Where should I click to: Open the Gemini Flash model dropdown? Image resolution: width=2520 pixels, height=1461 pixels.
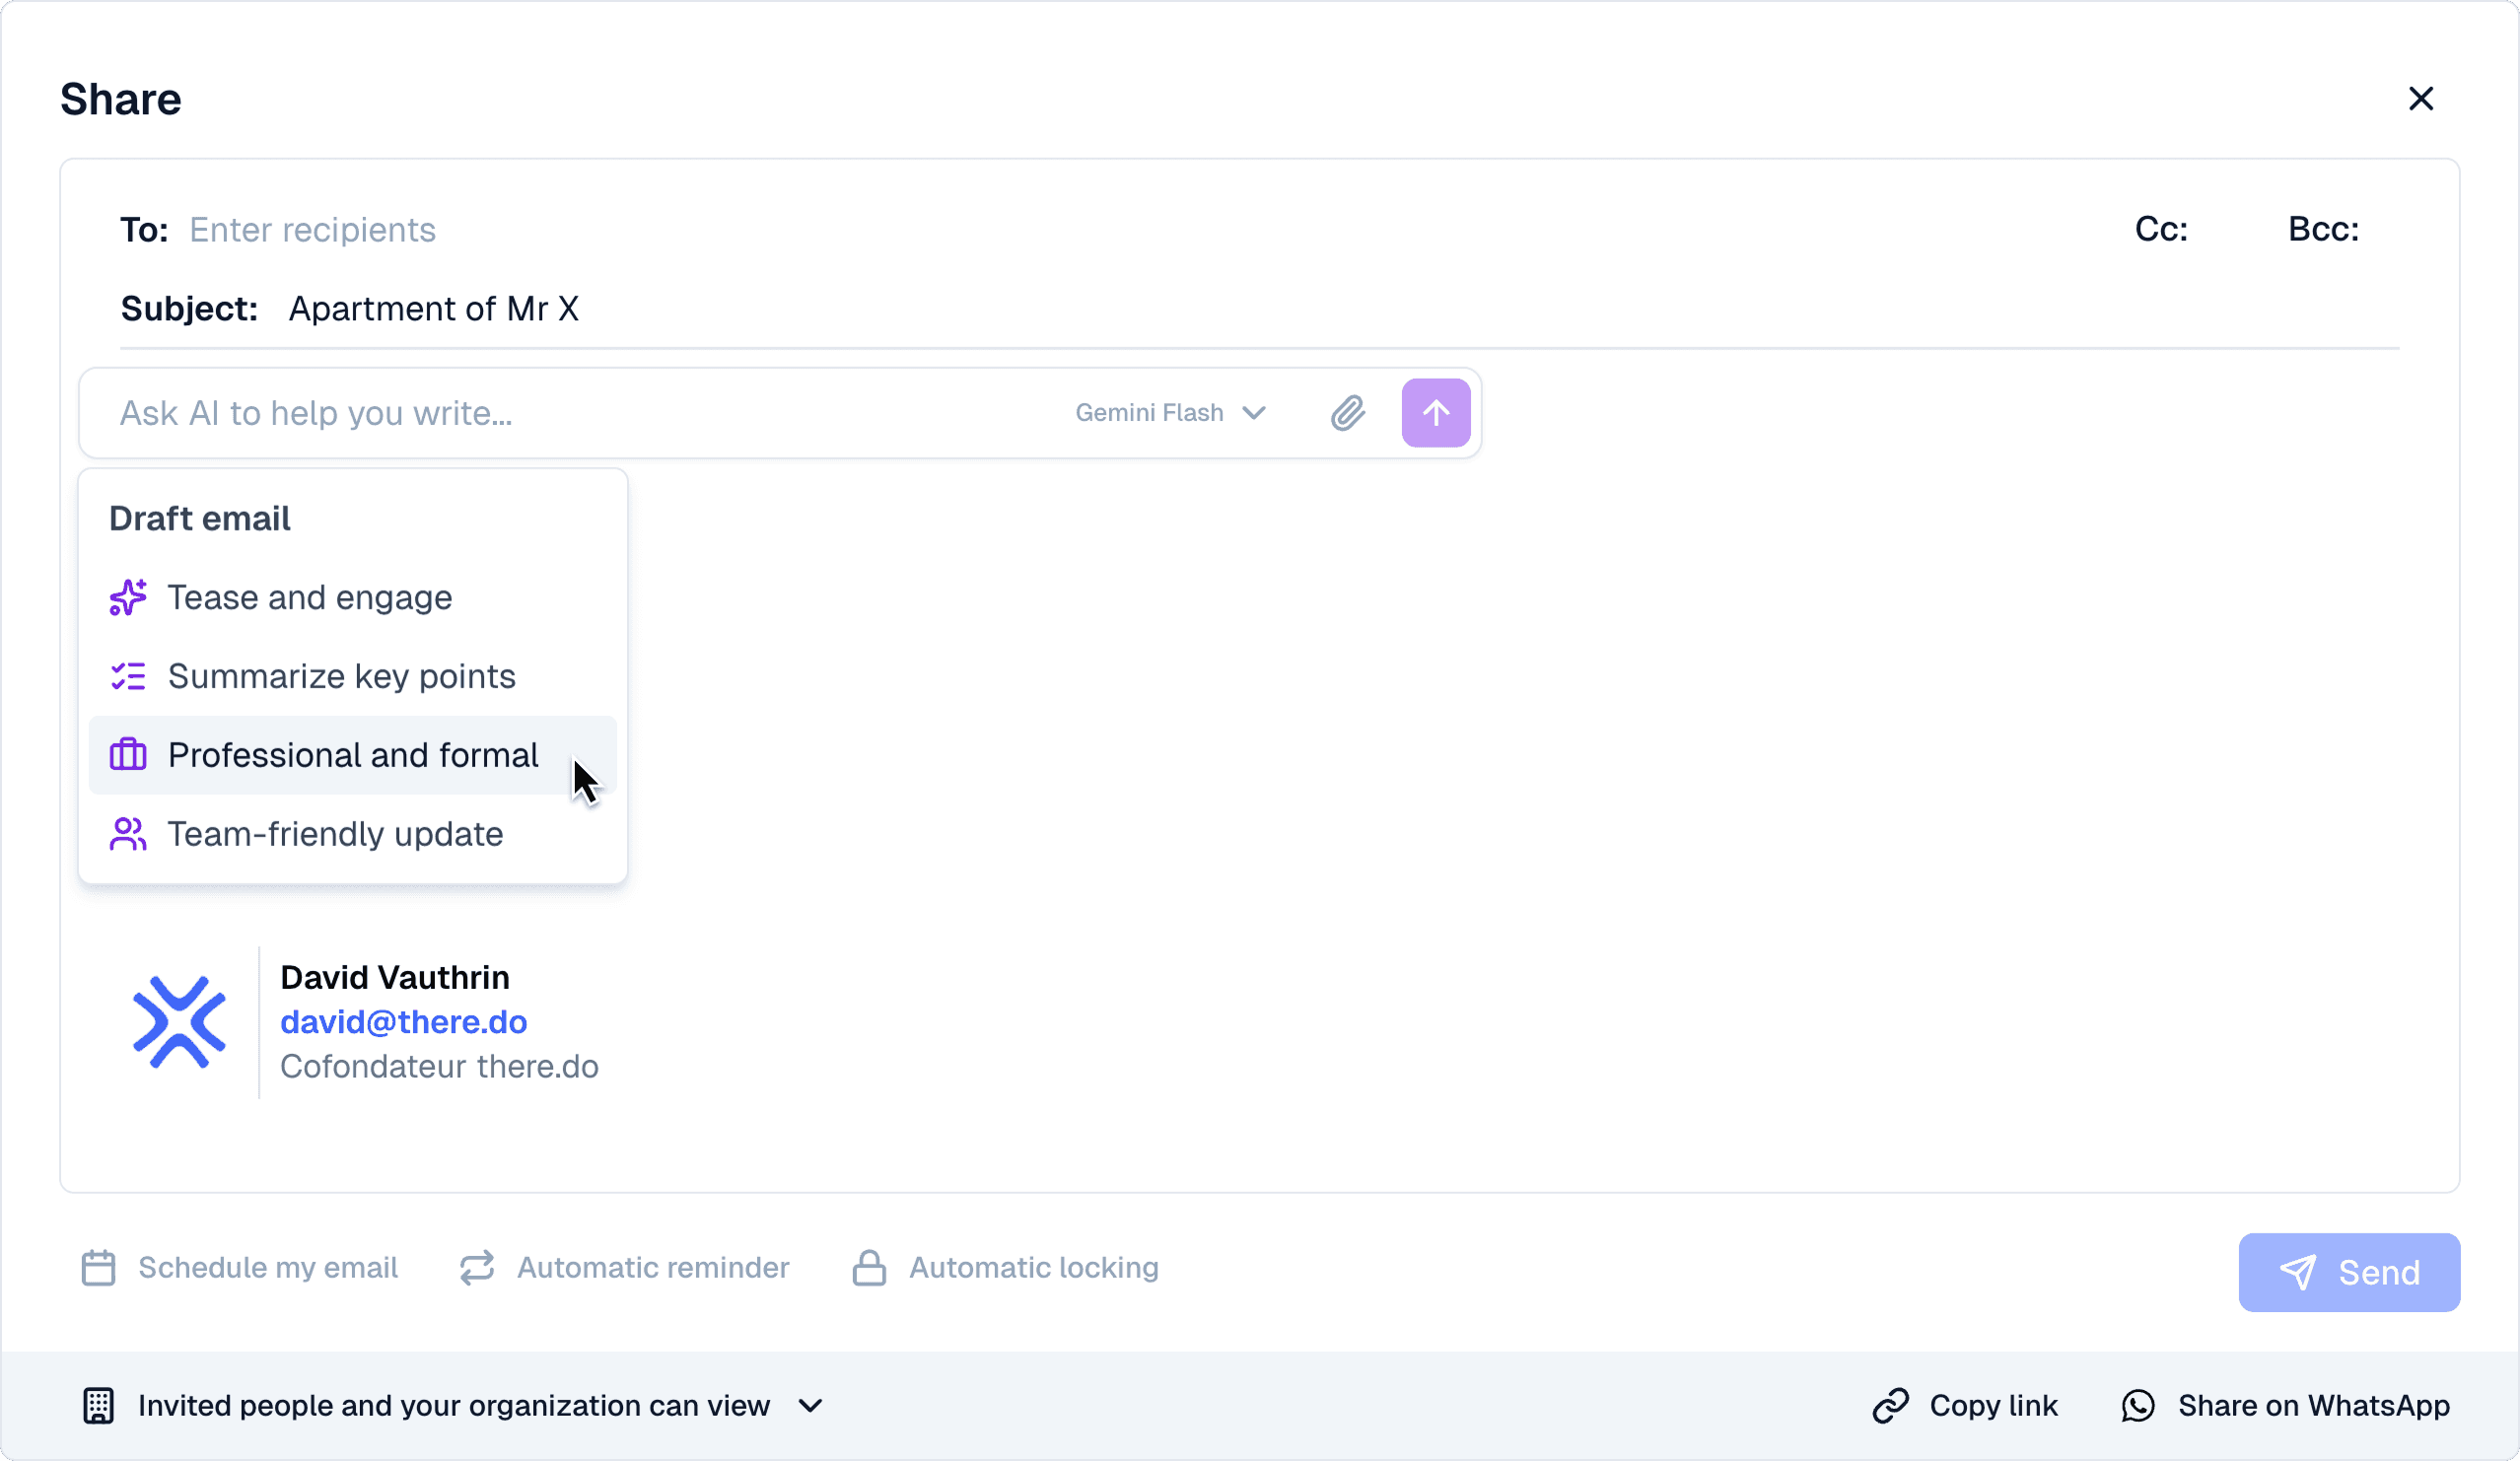(x=1170, y=413)
